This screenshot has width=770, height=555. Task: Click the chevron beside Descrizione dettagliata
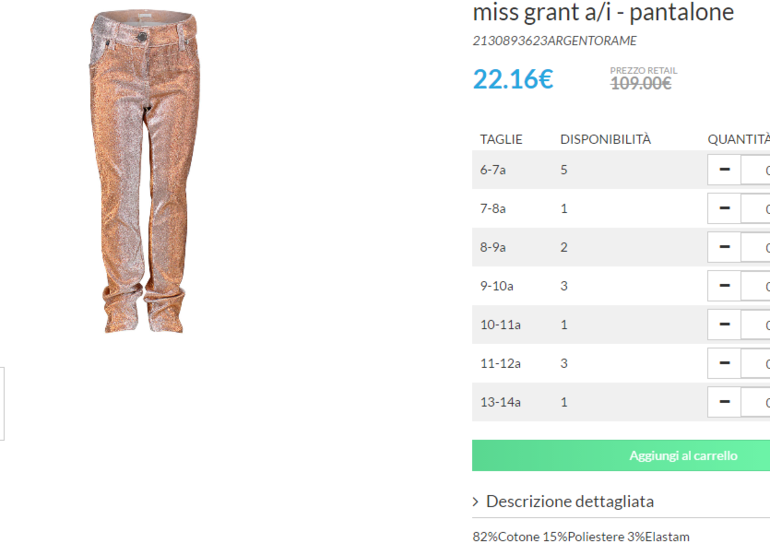[x=475, y=502]
